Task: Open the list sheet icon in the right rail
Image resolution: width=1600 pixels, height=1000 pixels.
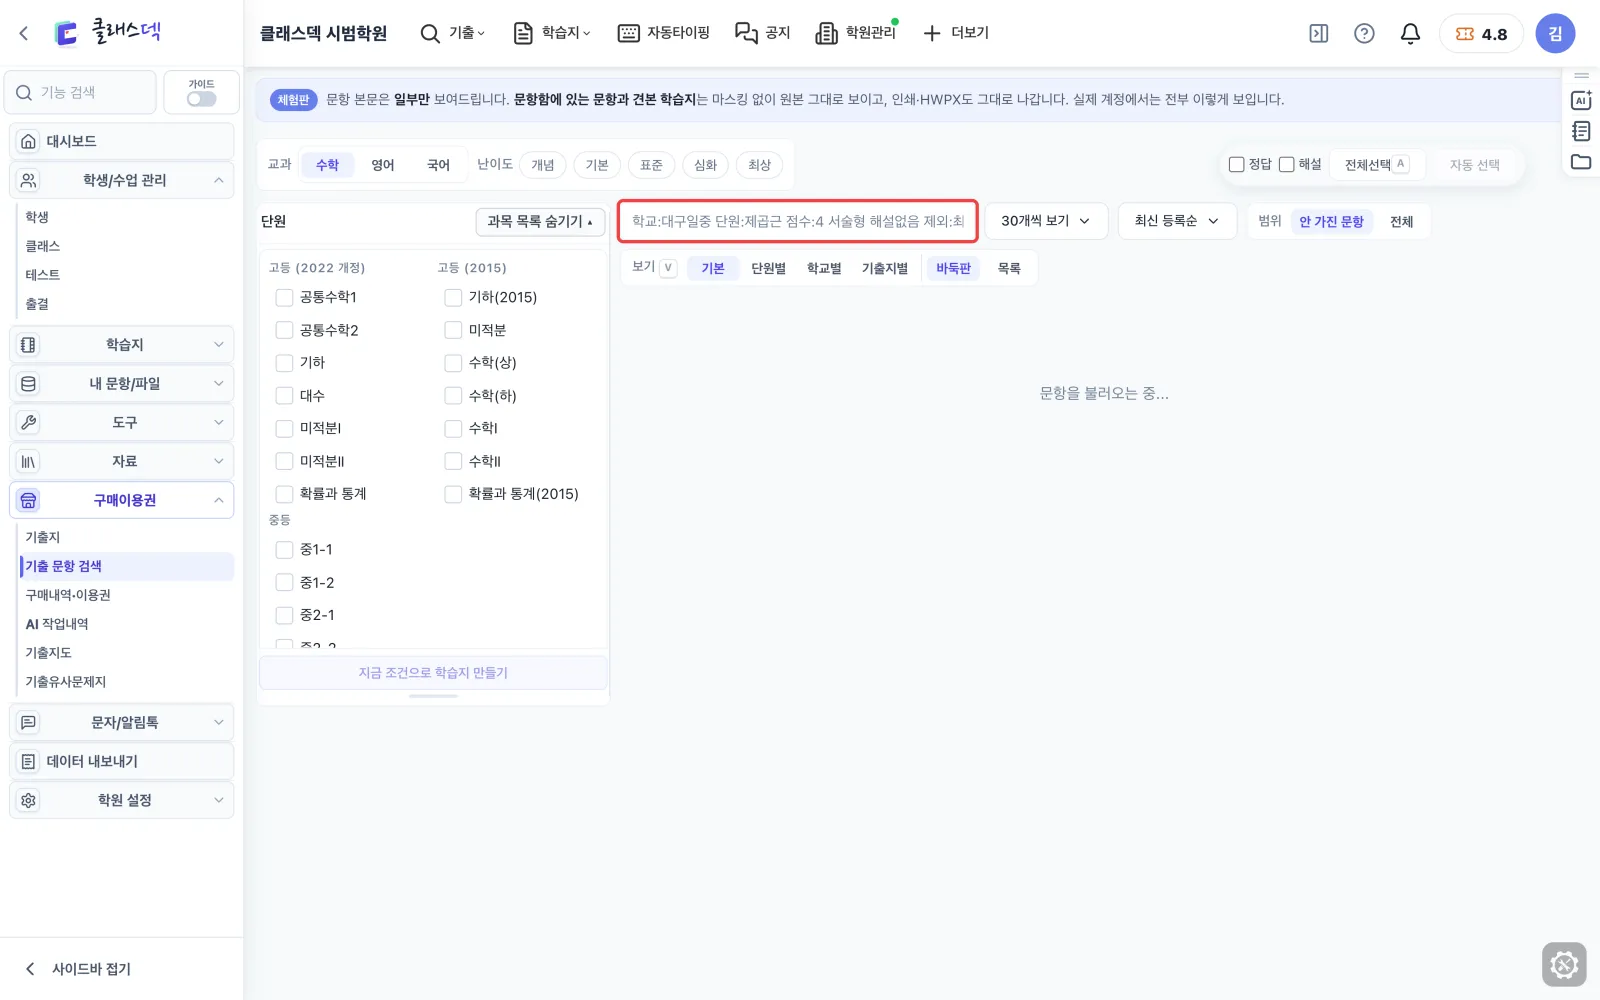Action: (x=1581, y=131)
